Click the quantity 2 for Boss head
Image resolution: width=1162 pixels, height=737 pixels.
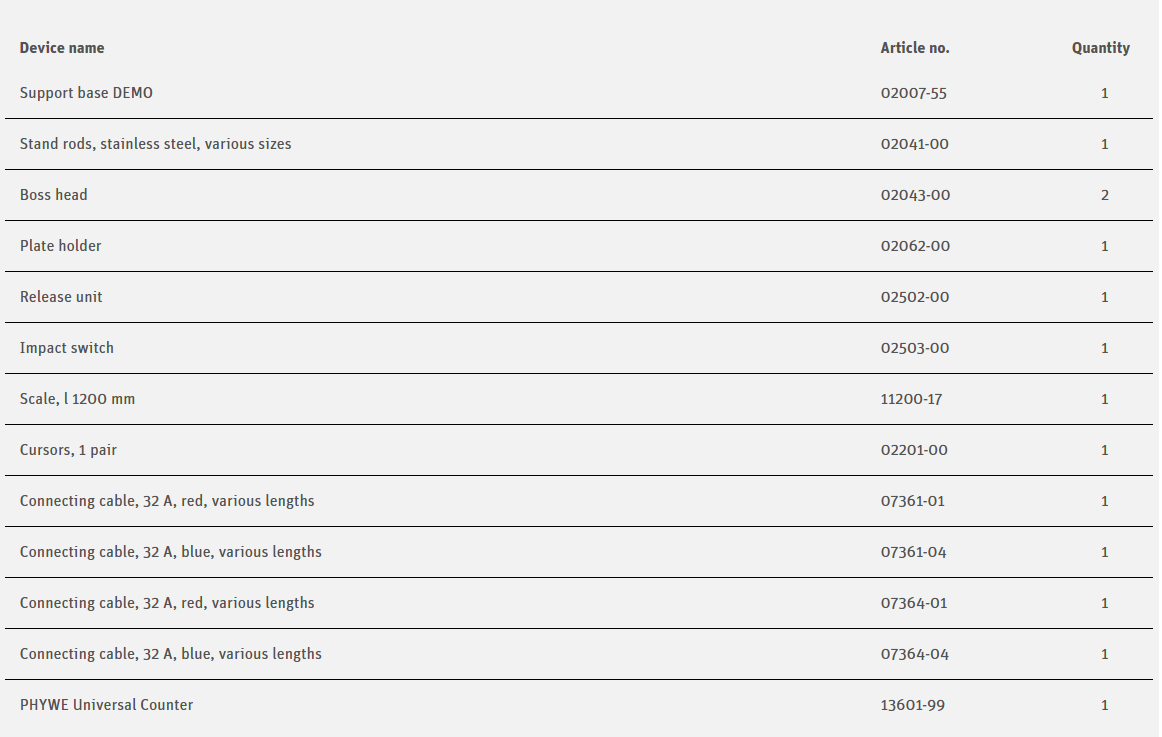(1104, 195)
